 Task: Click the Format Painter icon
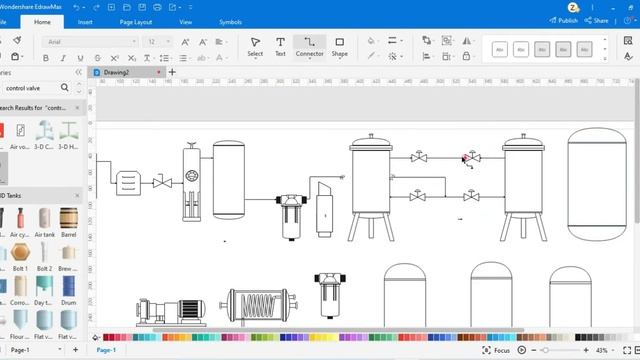pyautogui.click(x=17, y=40)
